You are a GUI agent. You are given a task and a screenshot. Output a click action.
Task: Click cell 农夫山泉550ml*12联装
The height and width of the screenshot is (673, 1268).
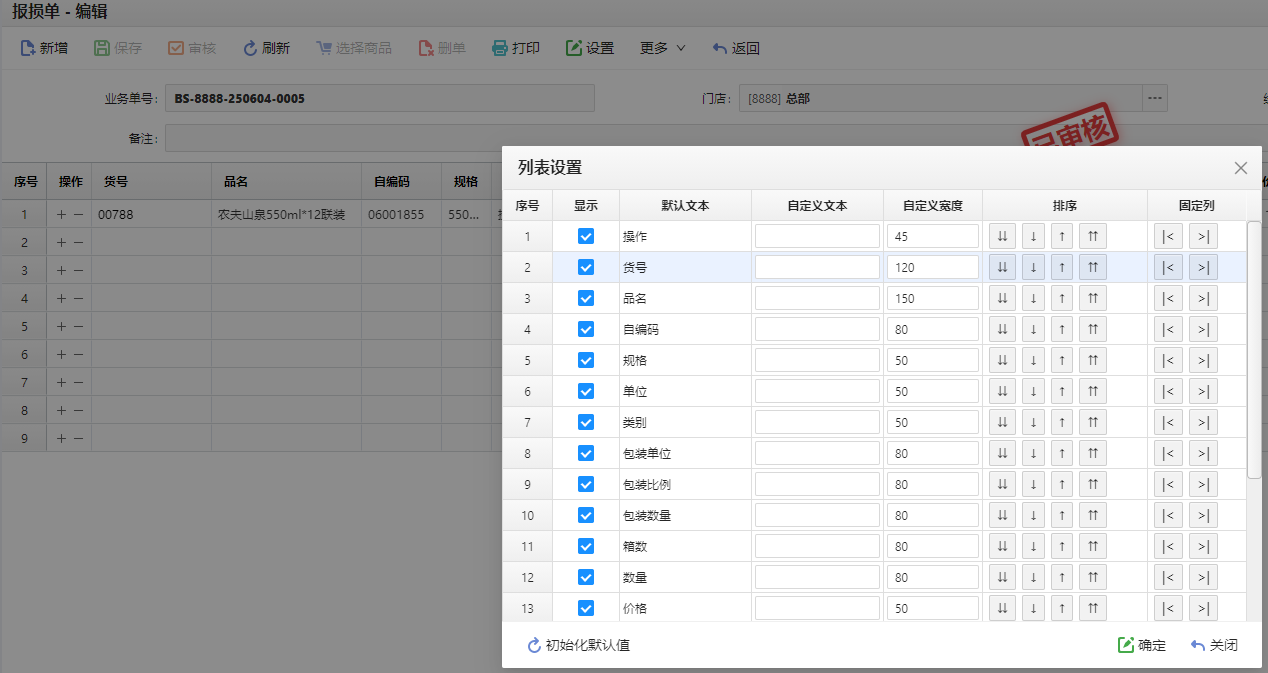tap(288, 214)
